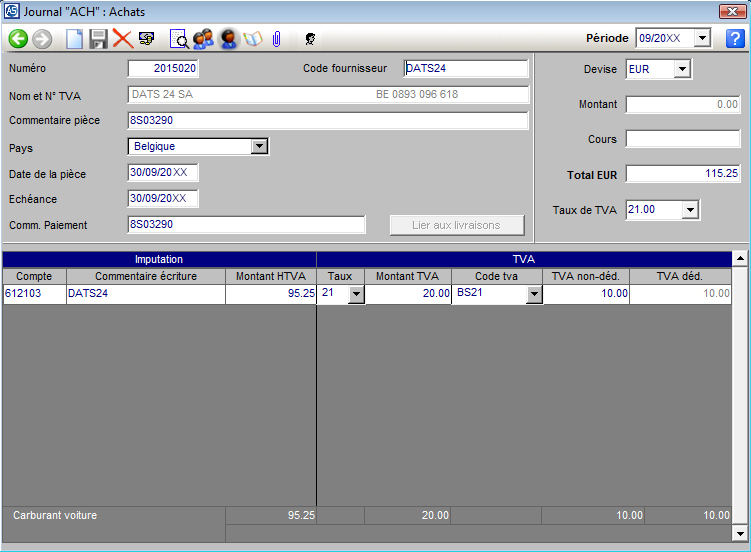Expand the Devise currency dropdown

(x=682, y=70)
